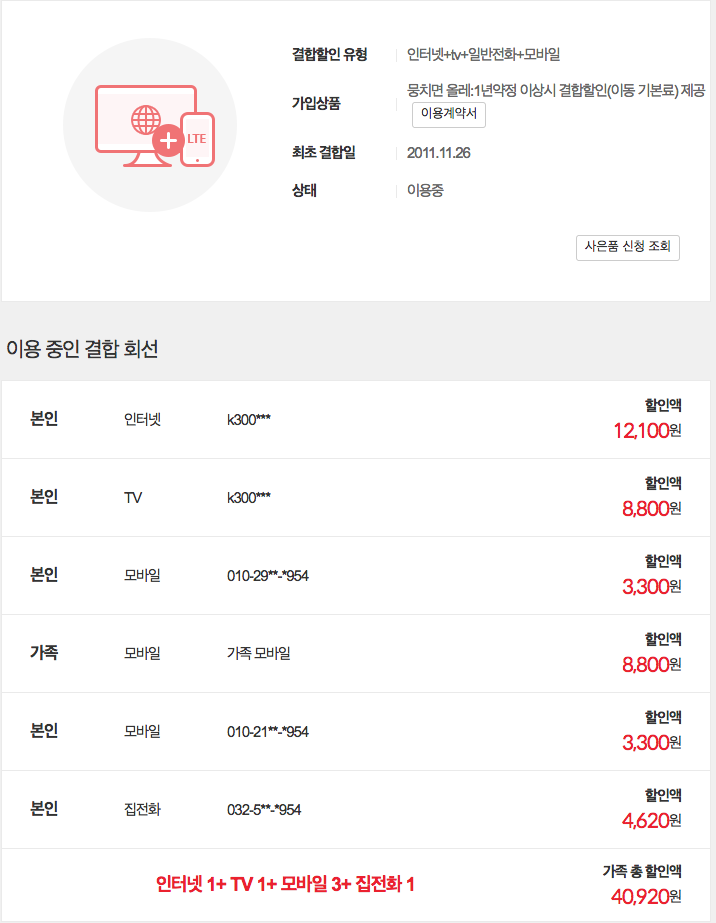Click the 4,620원 home phone discount amount
Screen dimensions: 716x923
[651, 821]
